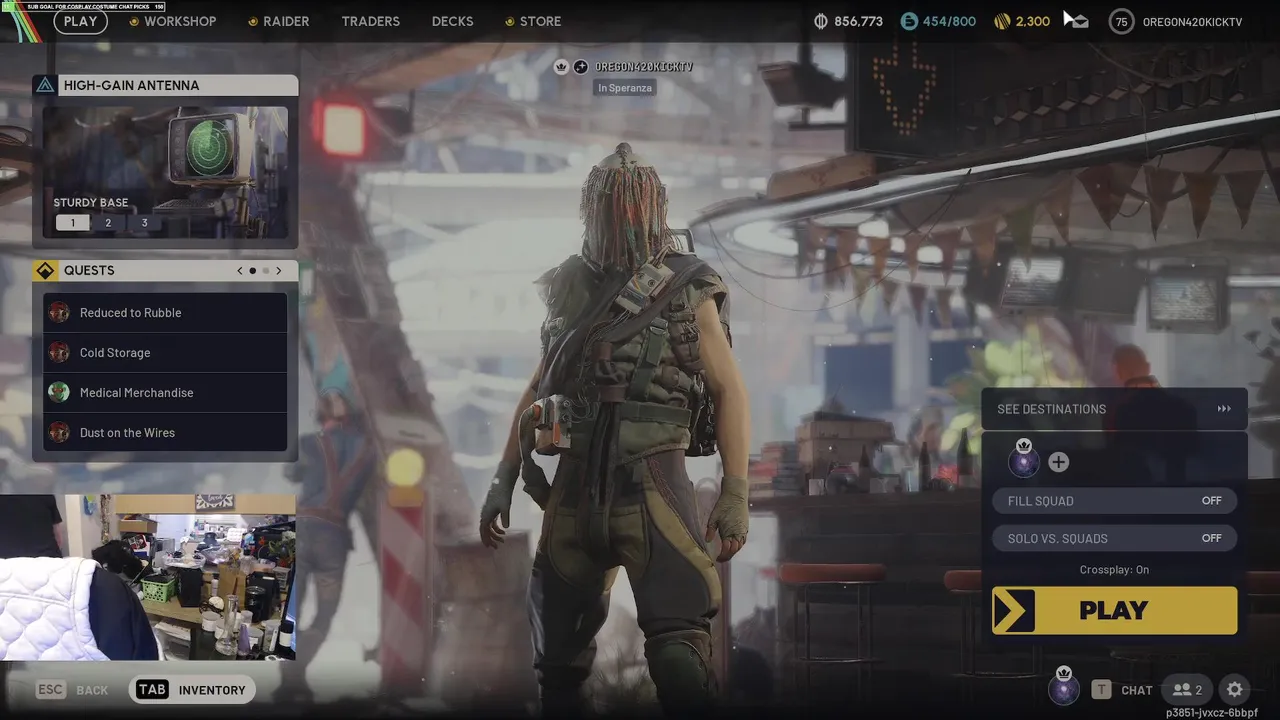
Task: Click the coin currency icon beside 856,773
Action: pyautogui.click(x=822, y=21)
